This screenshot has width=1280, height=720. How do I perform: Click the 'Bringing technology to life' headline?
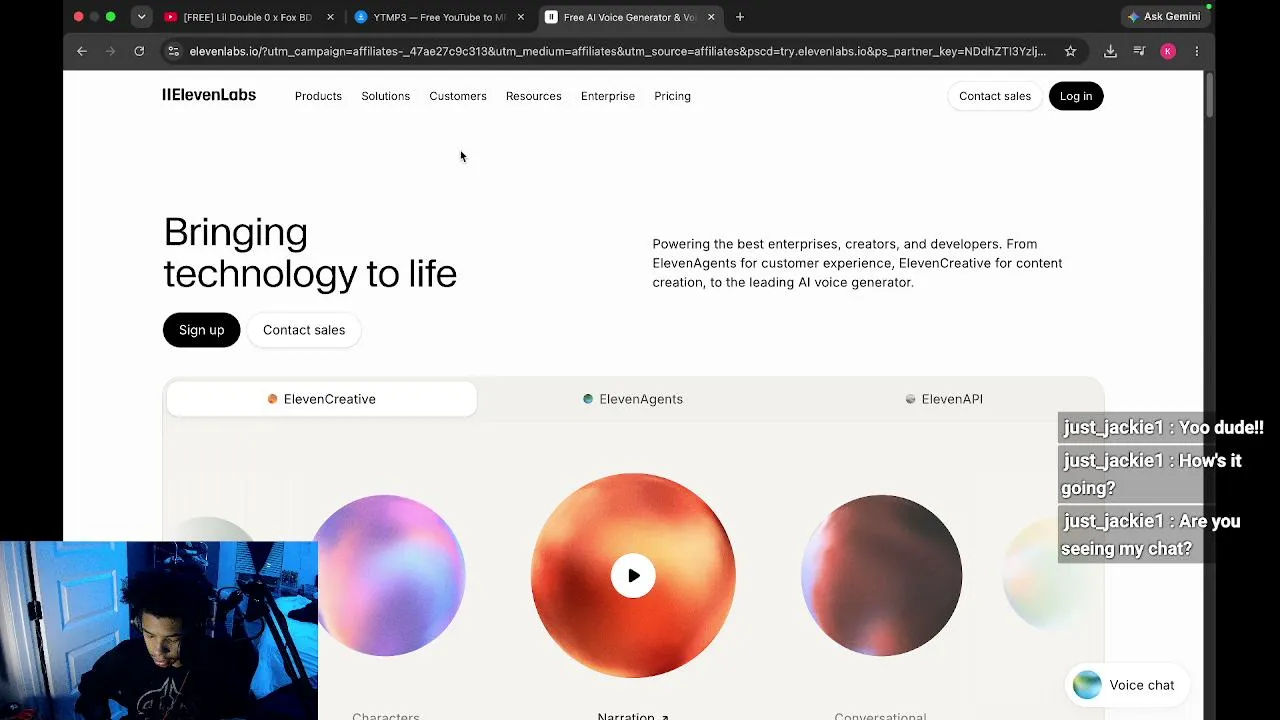tap(310, 253)
